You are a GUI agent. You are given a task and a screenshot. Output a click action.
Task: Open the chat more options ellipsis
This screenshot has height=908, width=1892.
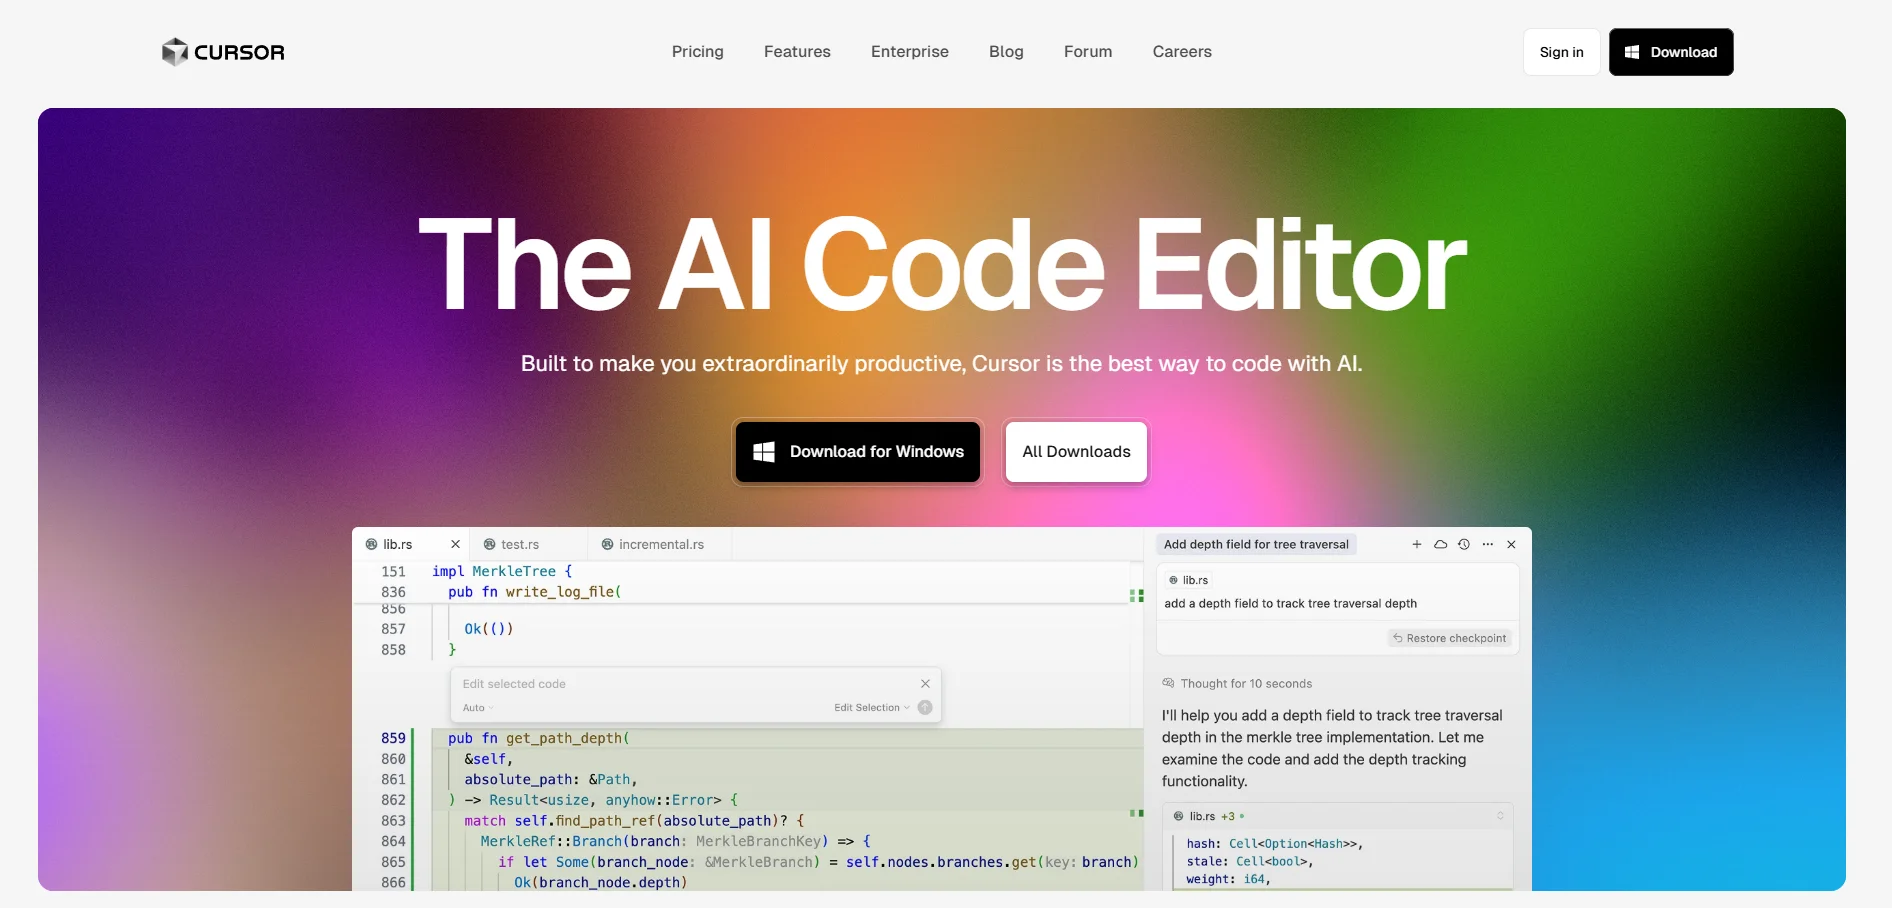point(1488,544)
